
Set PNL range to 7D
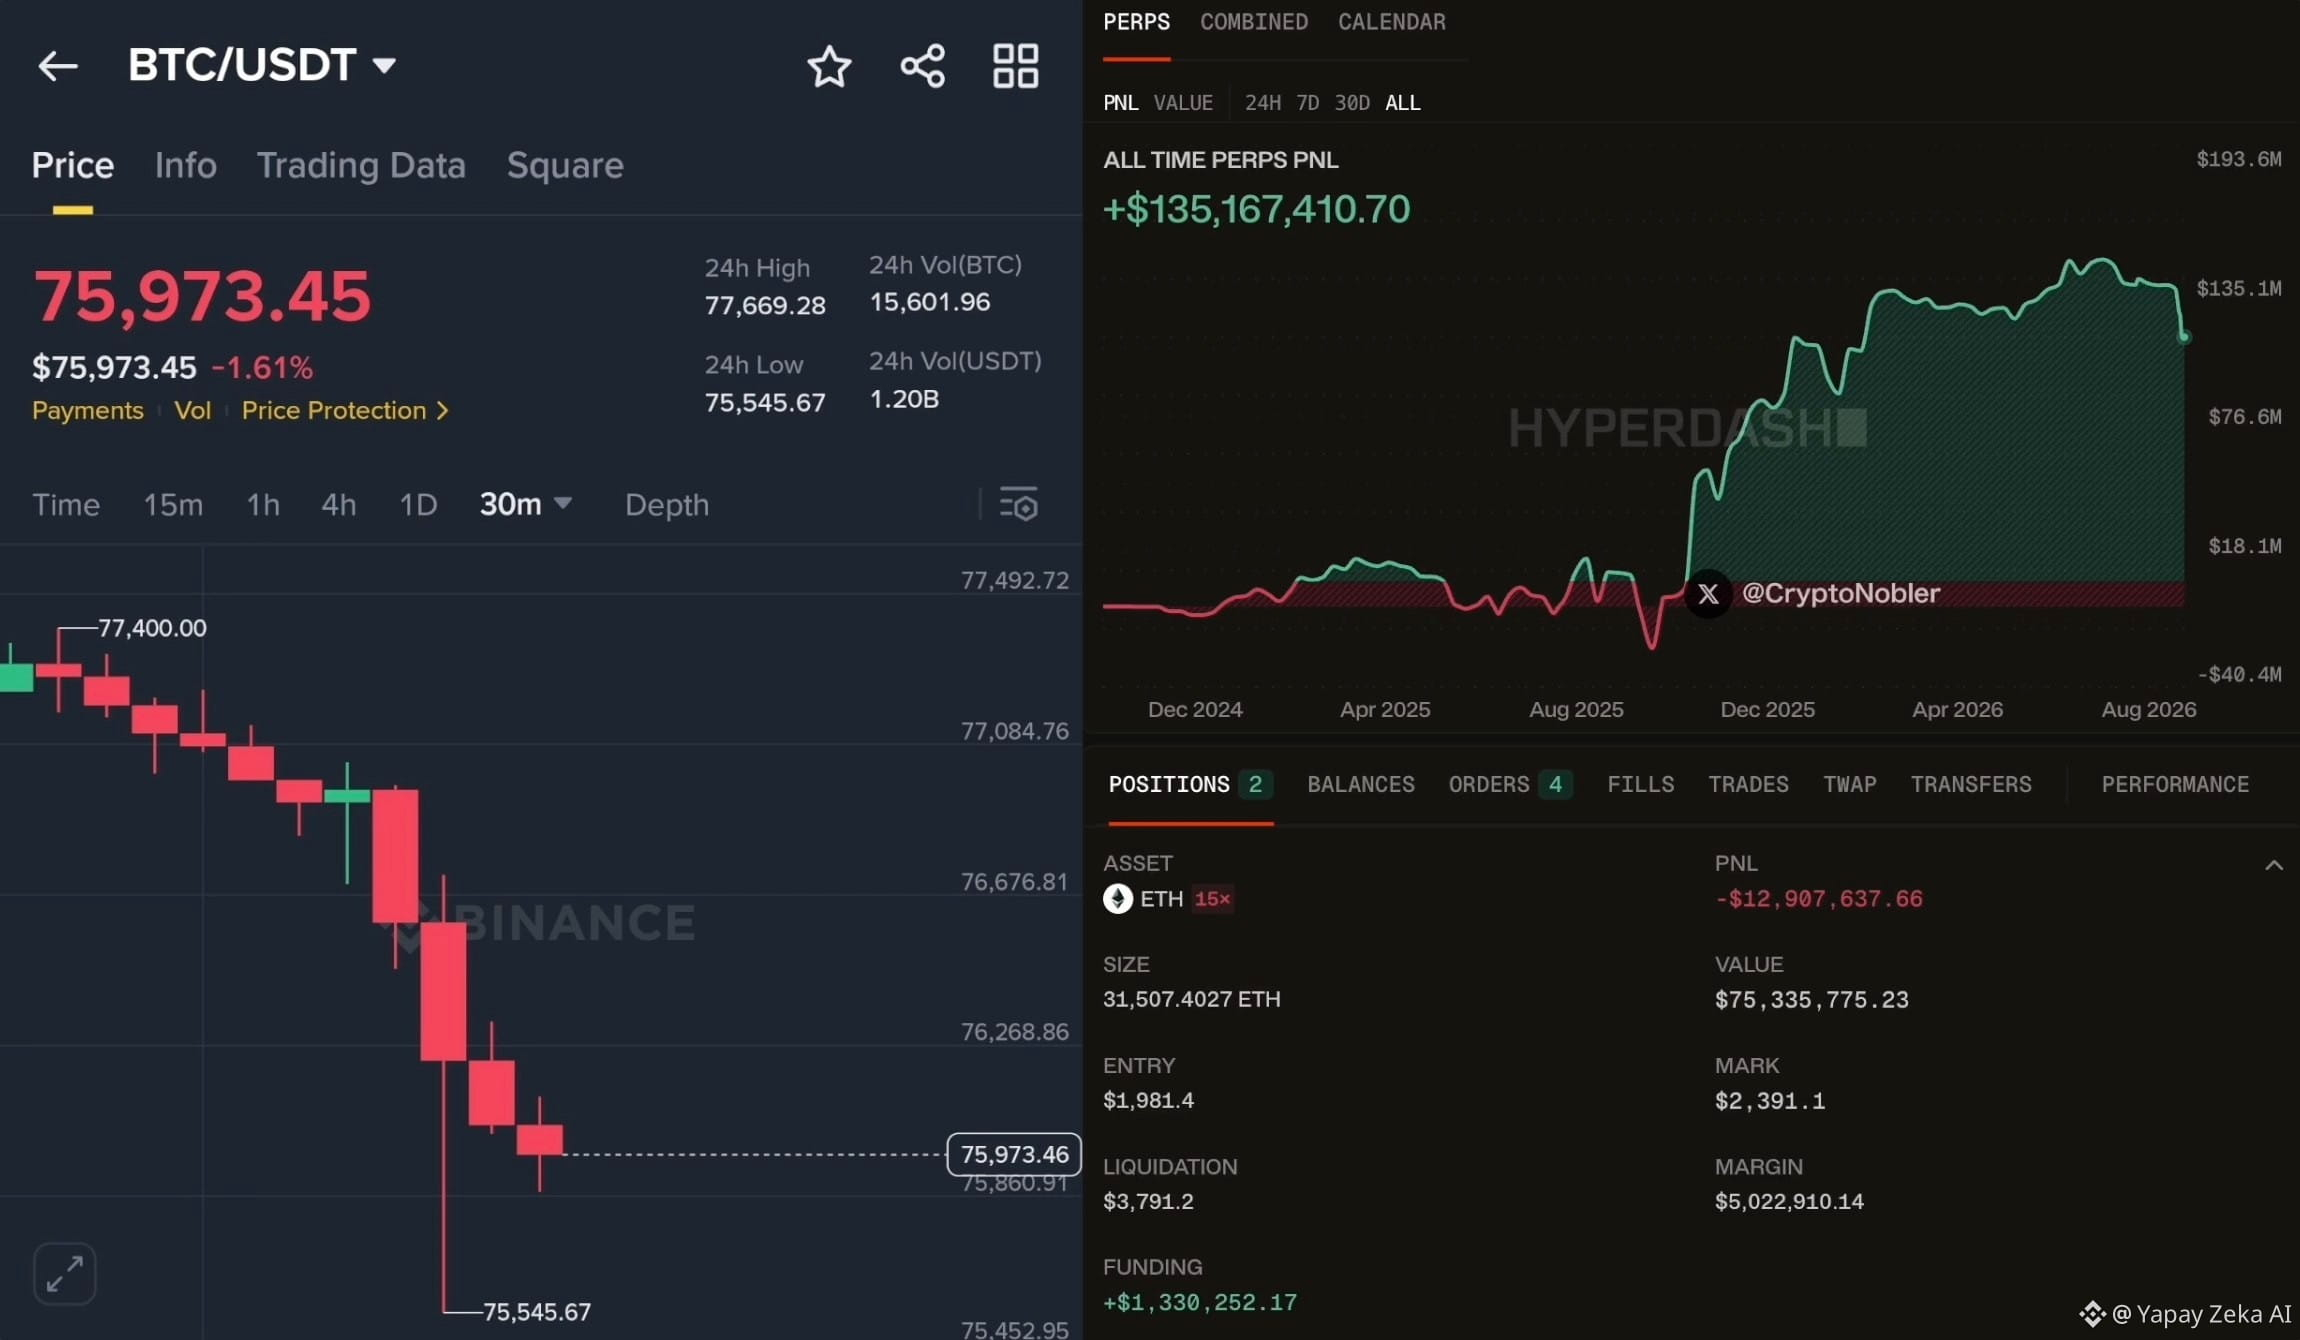[1307, 103]
